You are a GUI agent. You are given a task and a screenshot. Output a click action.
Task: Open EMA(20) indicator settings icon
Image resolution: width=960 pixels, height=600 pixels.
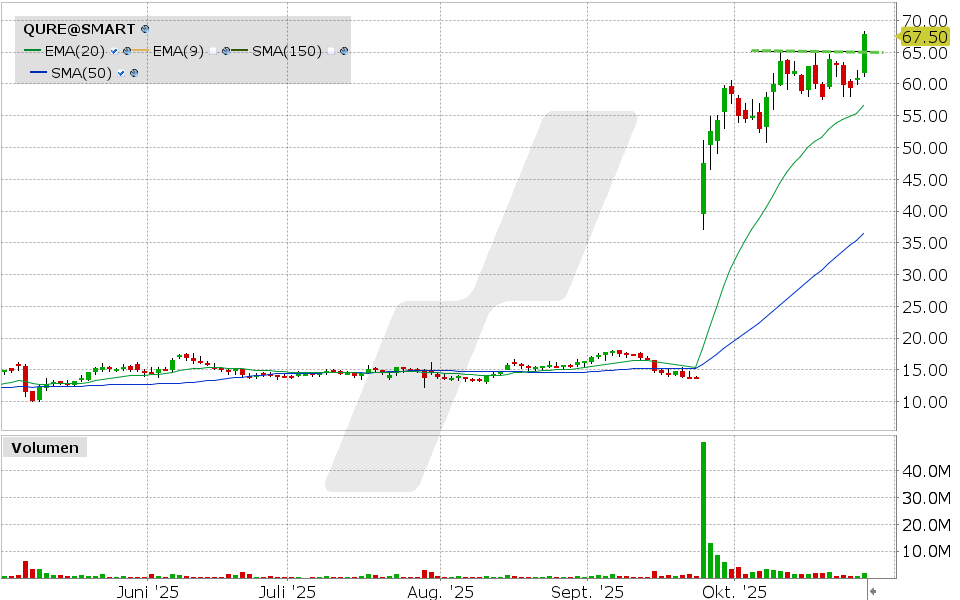click(x=127, y=51)
